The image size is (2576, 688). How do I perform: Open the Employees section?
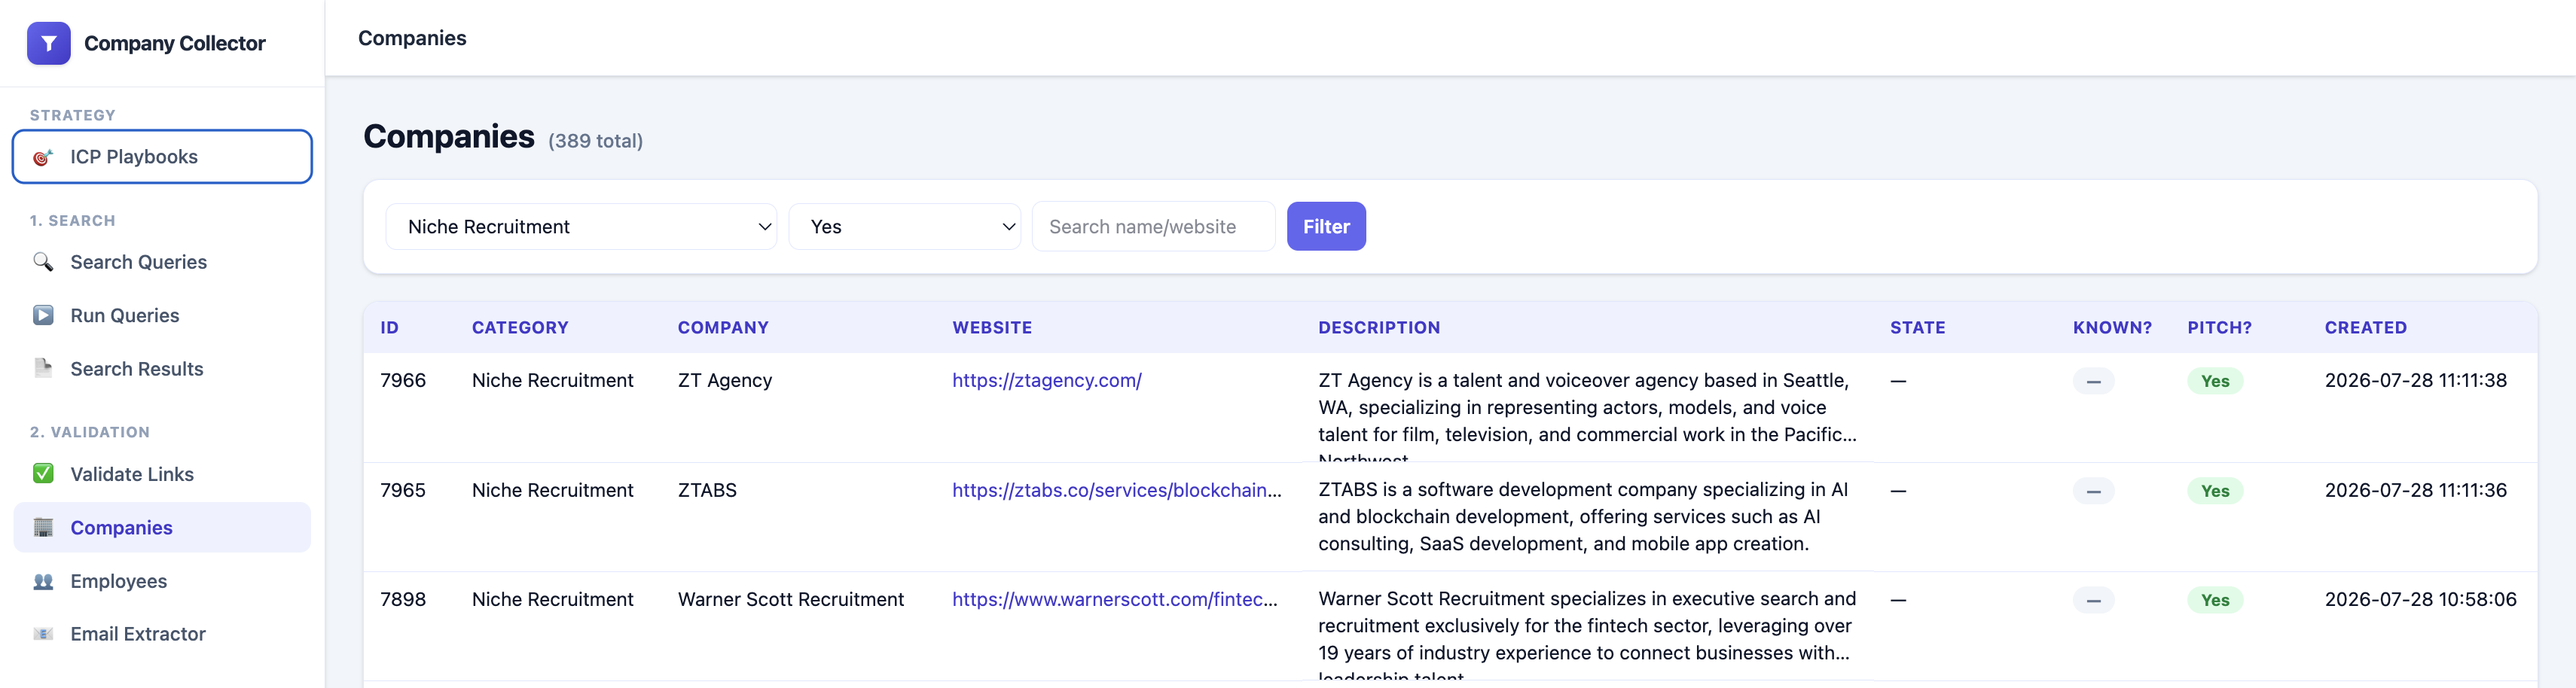162,581
